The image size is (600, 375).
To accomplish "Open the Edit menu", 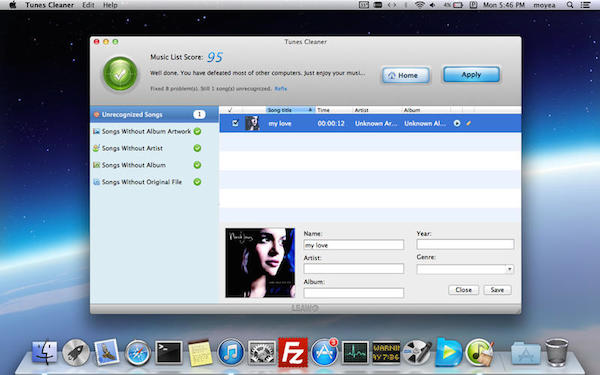I will (88, 5).
